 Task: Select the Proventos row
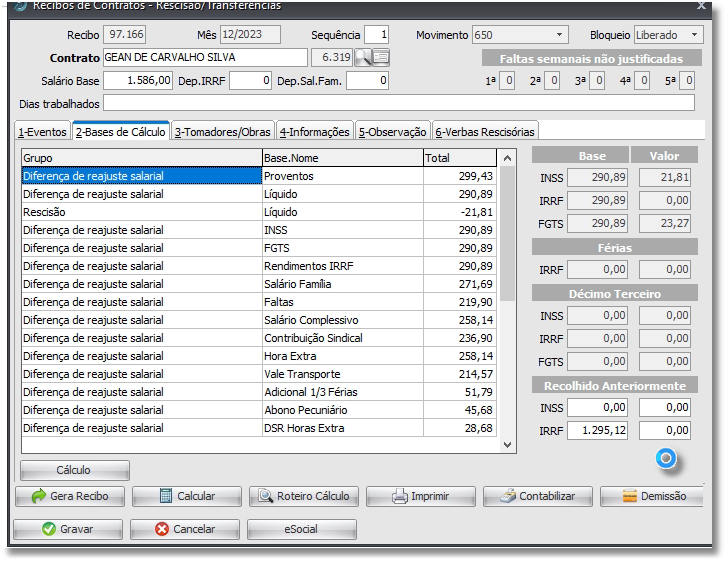(x=259, y=176)
